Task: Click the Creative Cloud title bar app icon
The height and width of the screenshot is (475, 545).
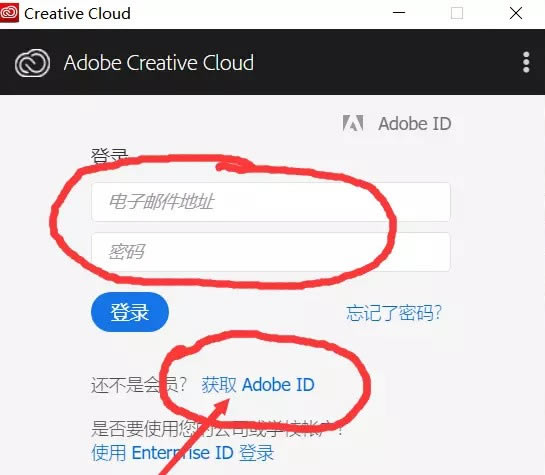Action: click(x=9, y=13)
